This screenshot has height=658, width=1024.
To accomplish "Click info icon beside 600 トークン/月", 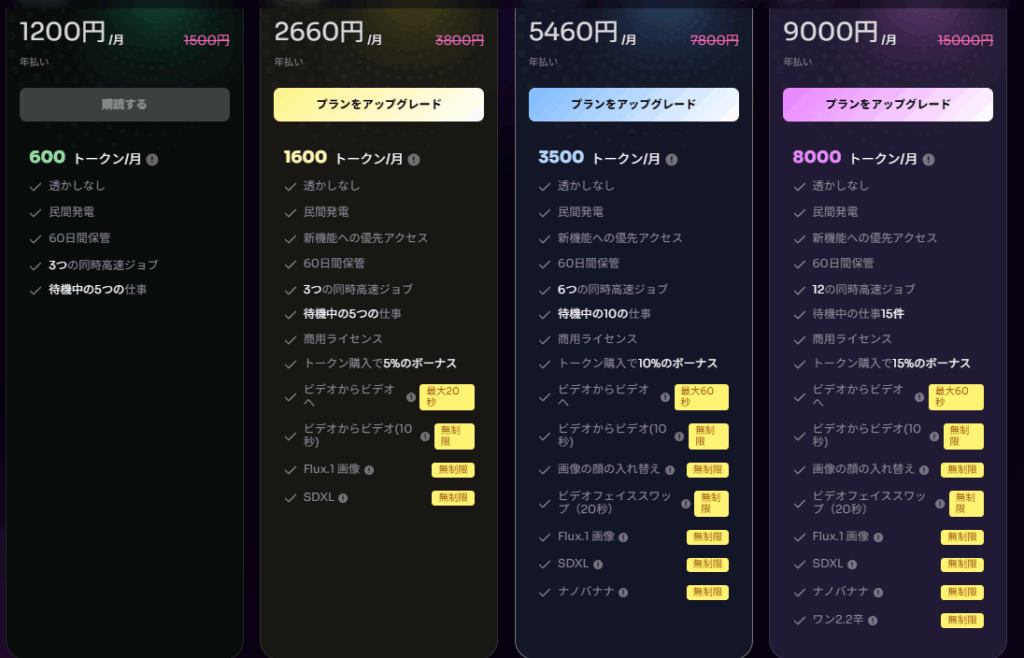I will pos(153,159).
